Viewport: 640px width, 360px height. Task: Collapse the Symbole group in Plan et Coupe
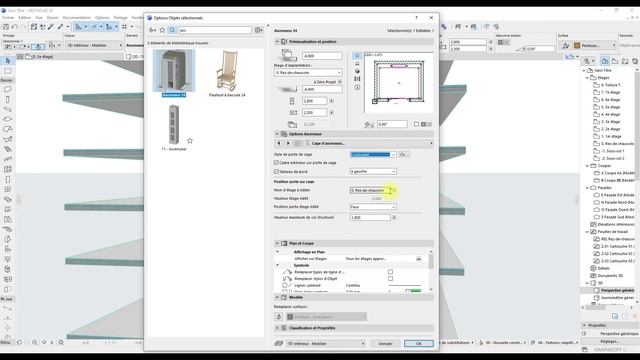pos(278,265)
